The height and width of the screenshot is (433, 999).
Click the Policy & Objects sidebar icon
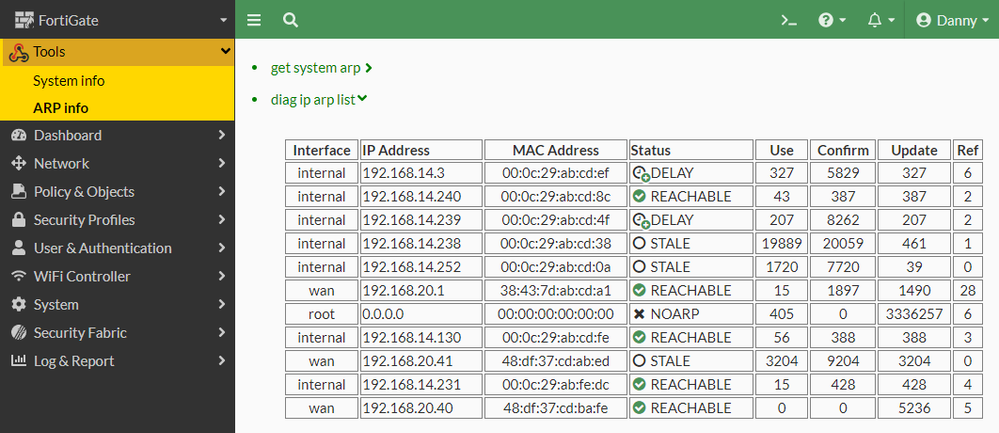(x=18, y=192)
